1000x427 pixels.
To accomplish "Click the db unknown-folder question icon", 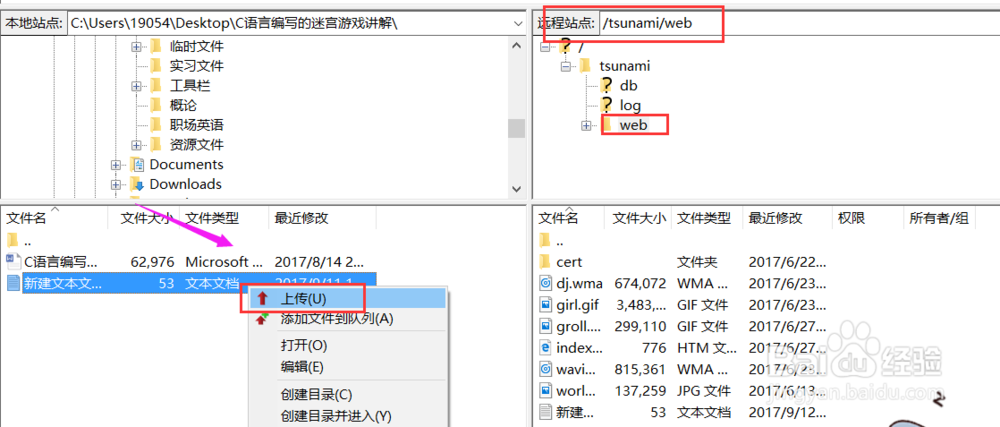I will 607,85.
